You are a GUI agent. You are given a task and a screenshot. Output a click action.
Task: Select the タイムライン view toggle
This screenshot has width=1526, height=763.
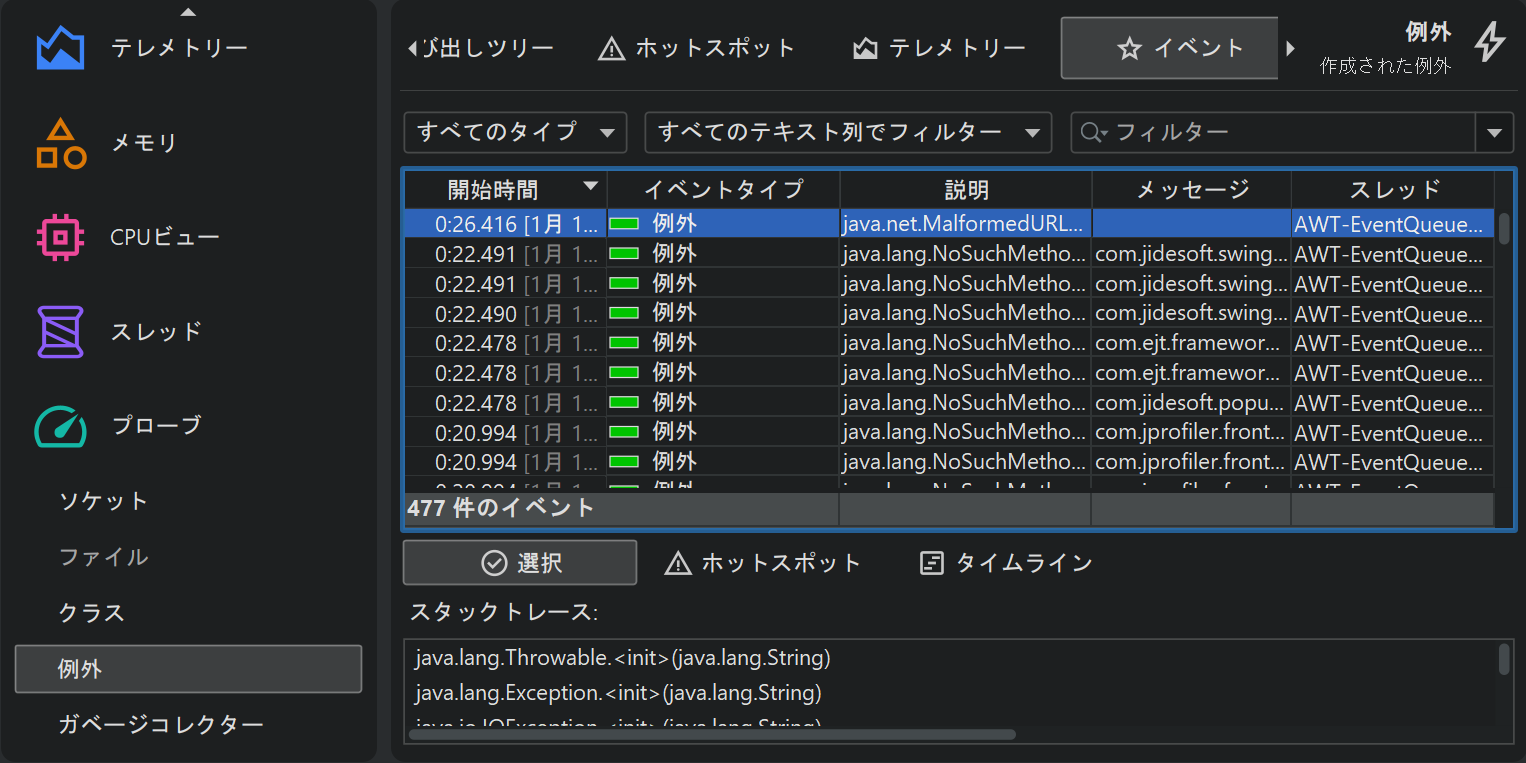1006,563
